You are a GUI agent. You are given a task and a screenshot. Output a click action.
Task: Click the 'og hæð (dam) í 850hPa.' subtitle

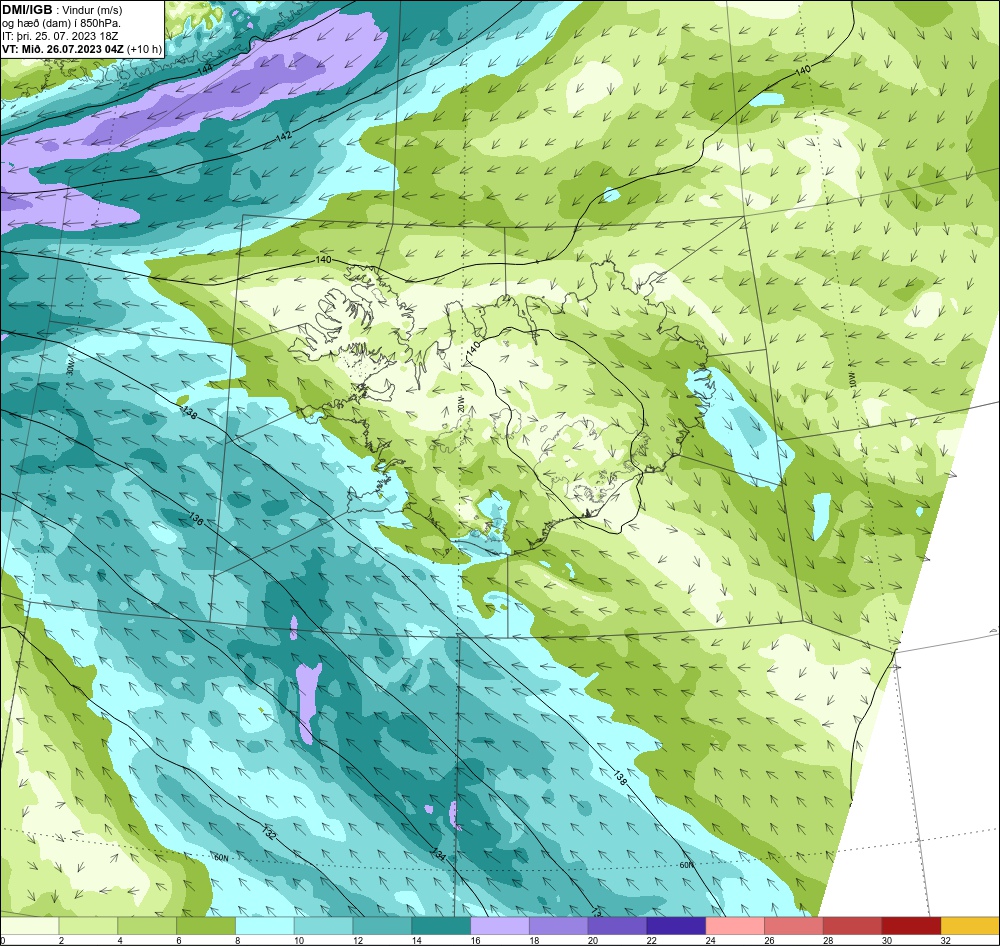pyautogui.click(x=62, y=23)
